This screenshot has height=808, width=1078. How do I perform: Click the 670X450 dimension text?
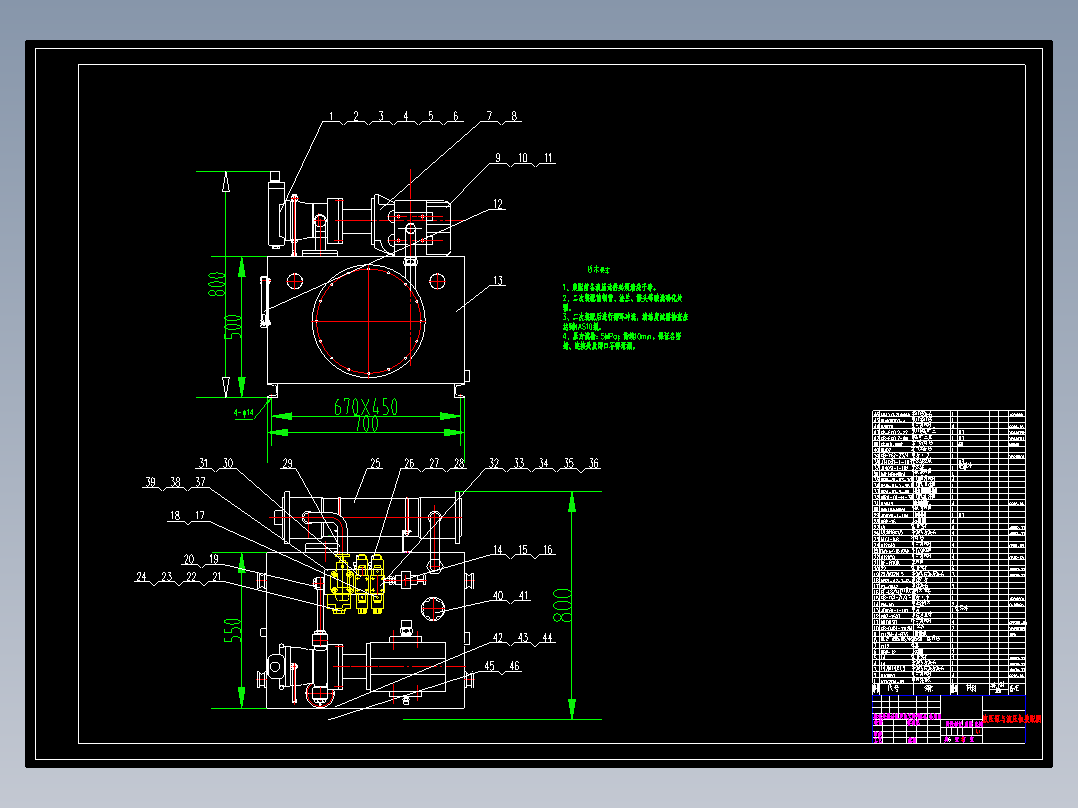click(x=366, y=407)
